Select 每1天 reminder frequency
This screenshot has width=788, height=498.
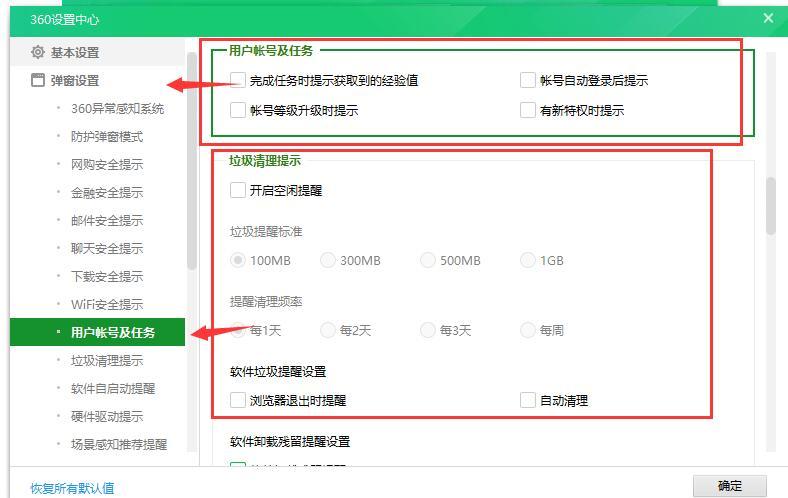tap(238, 330)
